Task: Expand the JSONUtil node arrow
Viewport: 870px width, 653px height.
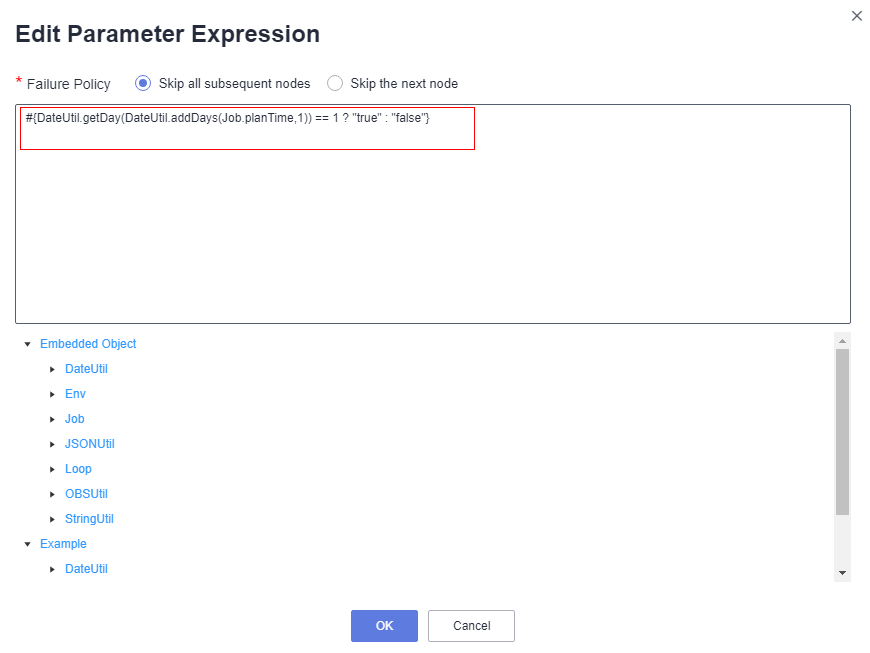Action: [52, 444]
